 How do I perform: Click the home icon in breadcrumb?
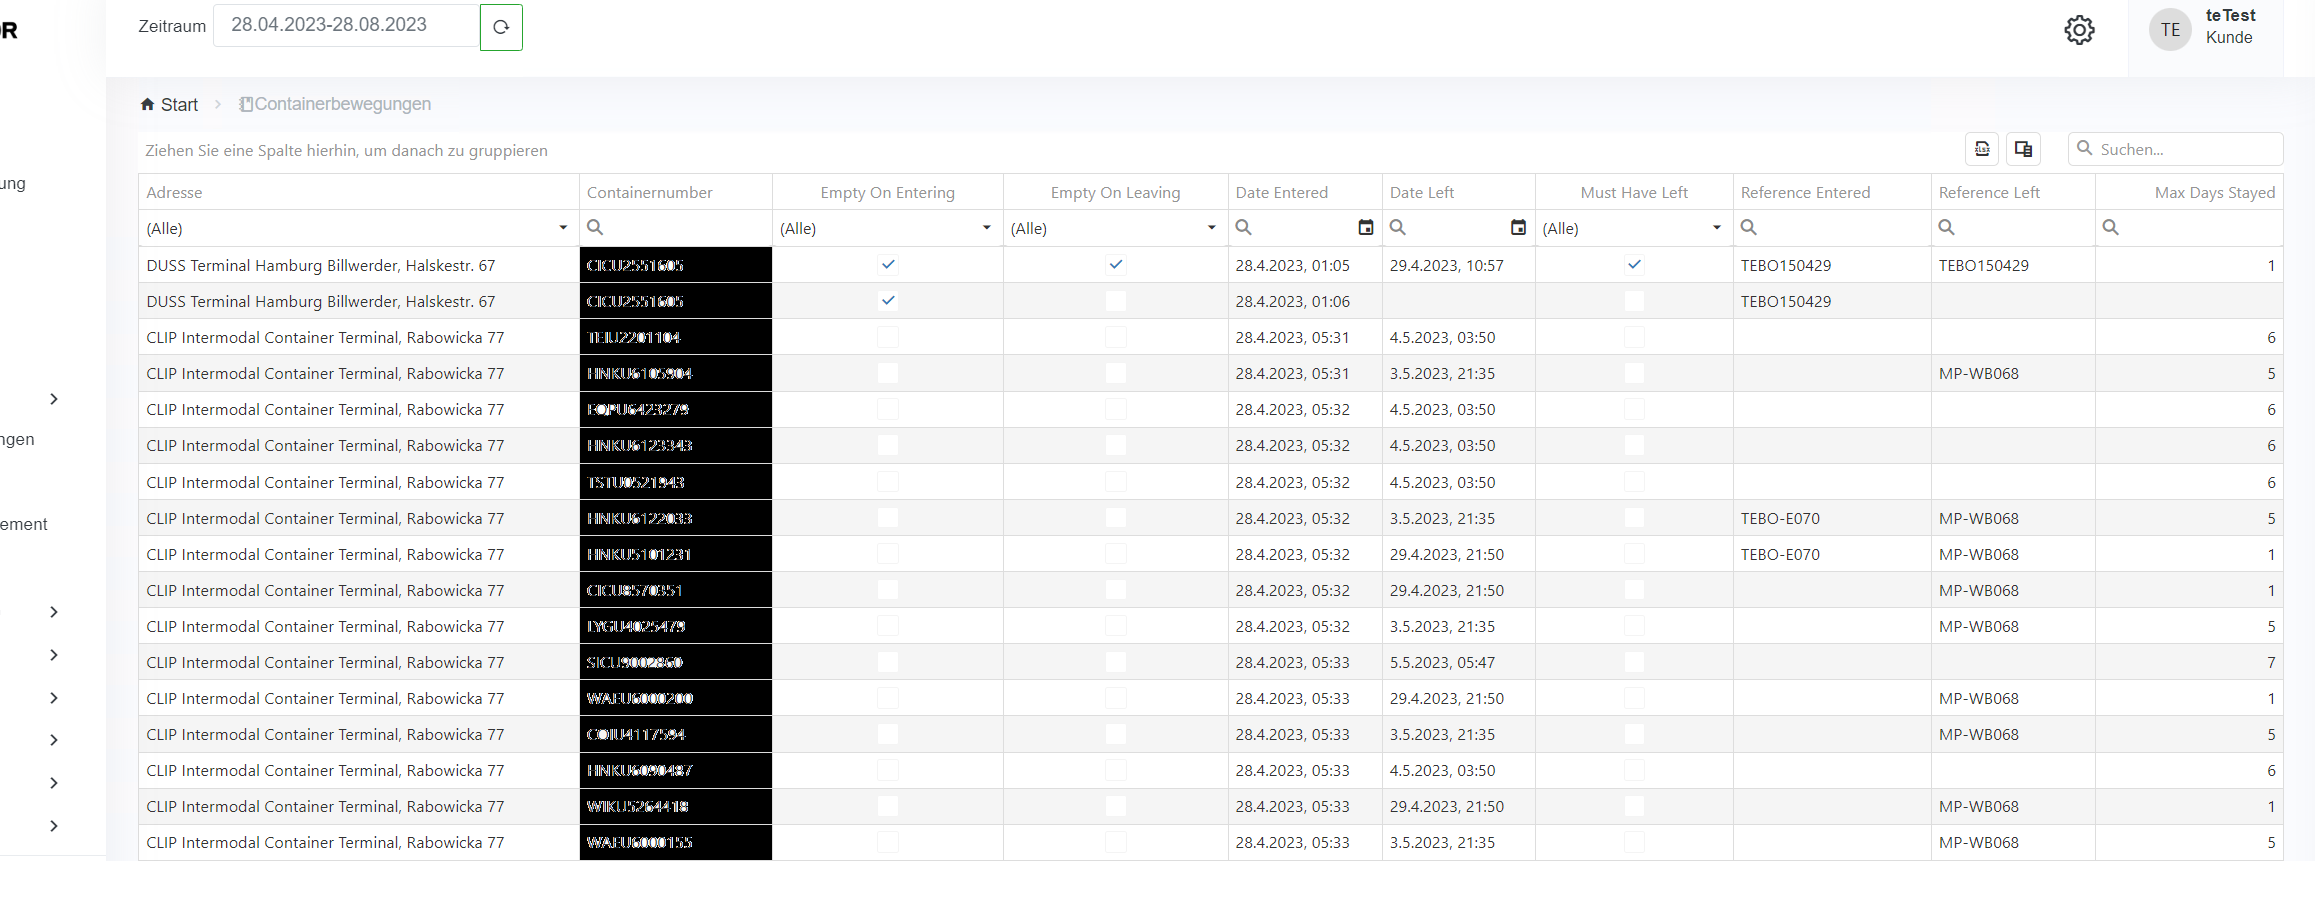(148, 104)
